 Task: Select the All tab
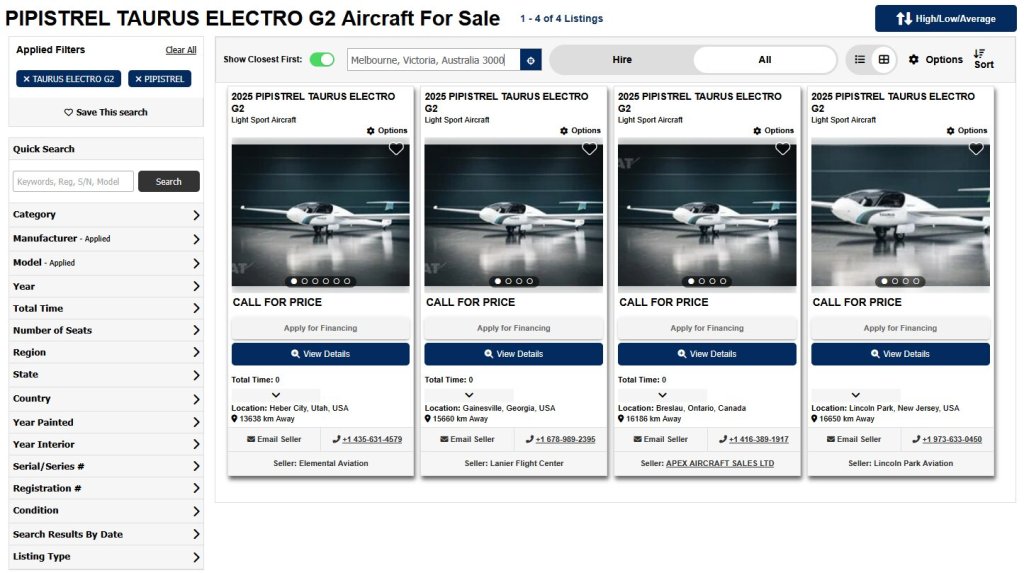764,60
